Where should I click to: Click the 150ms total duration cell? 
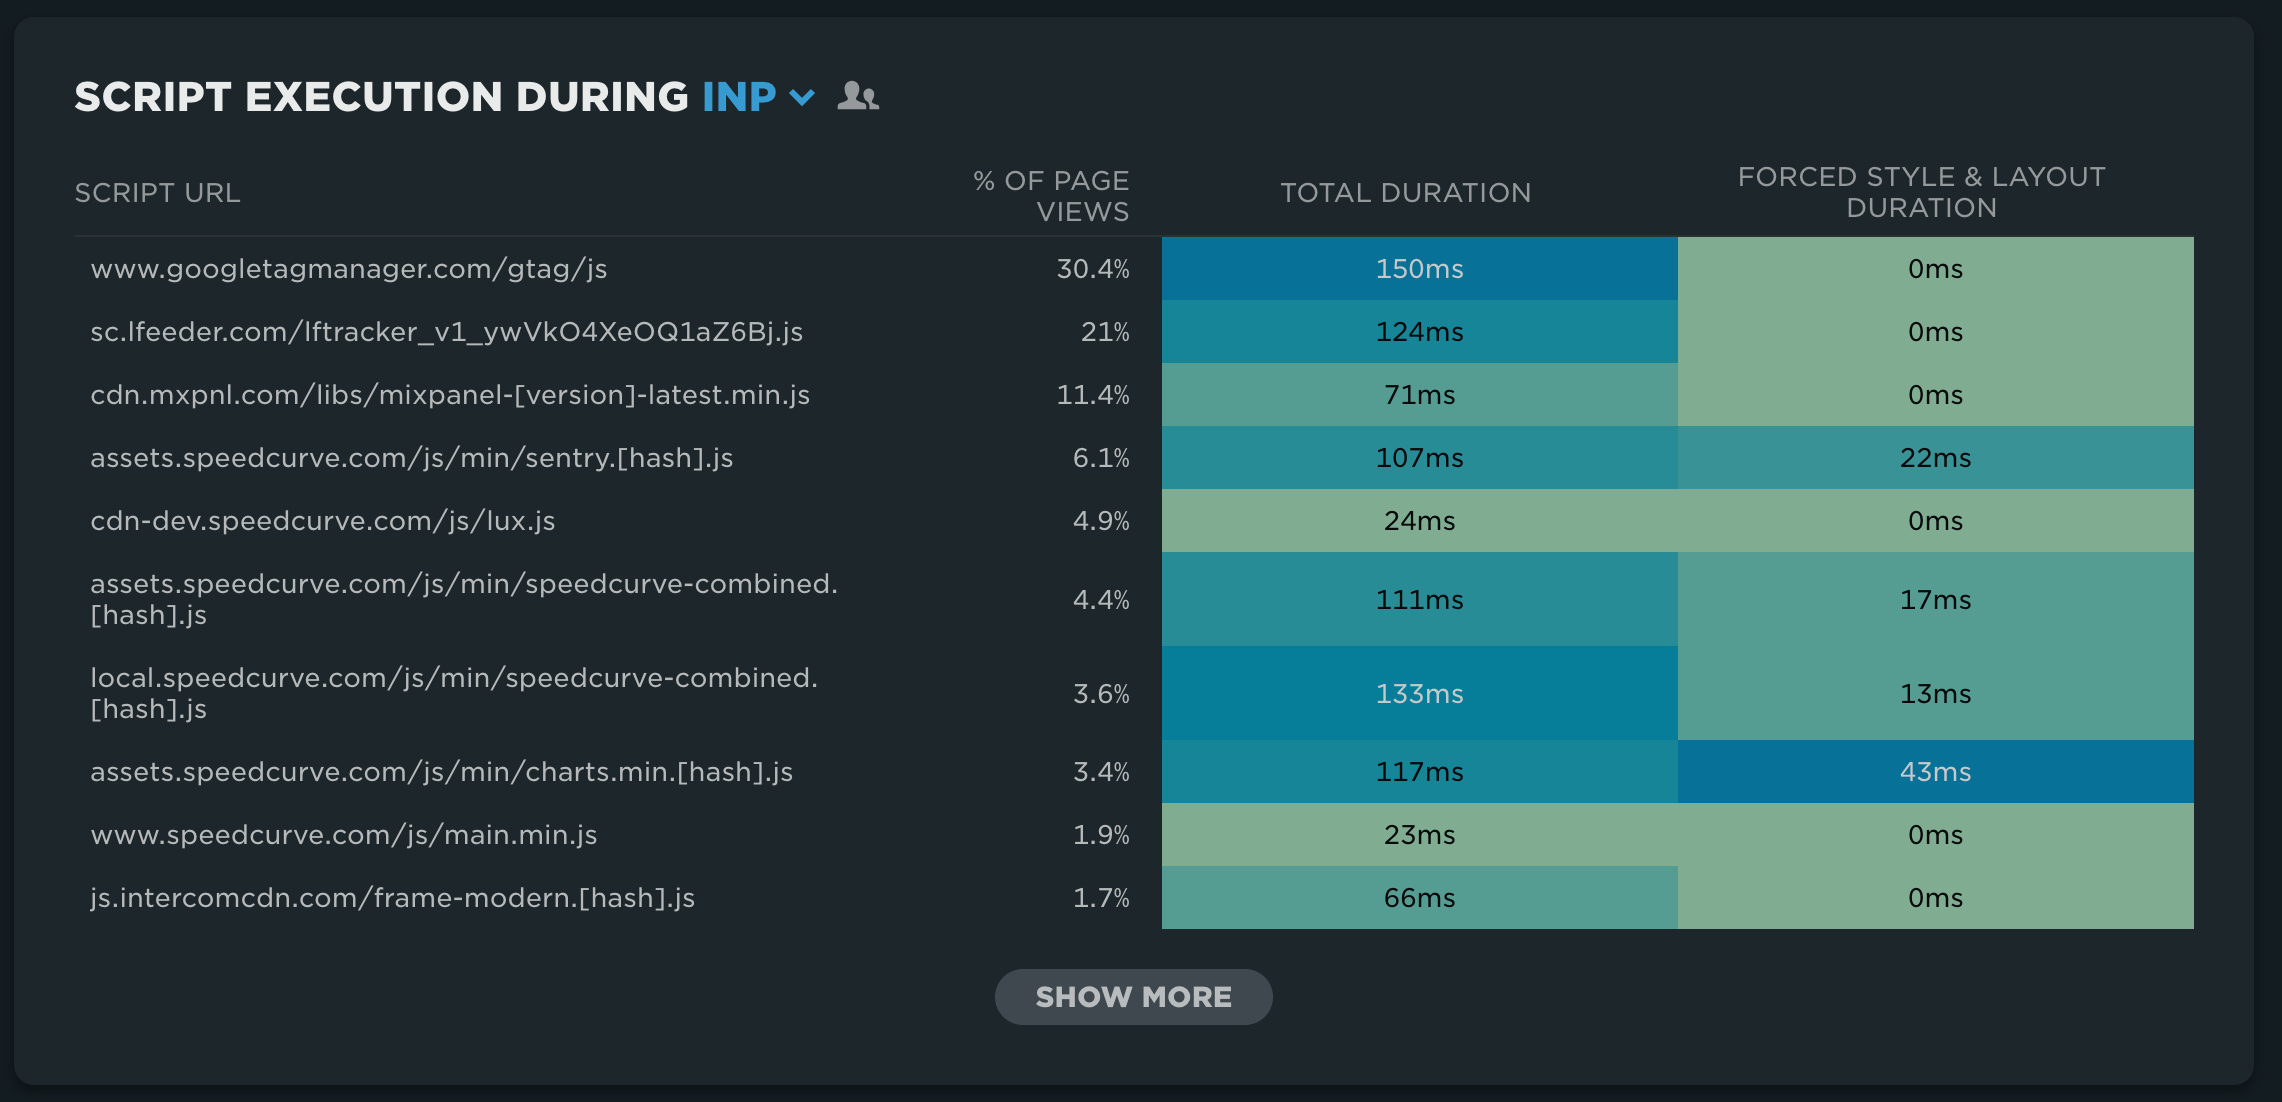1419,269
